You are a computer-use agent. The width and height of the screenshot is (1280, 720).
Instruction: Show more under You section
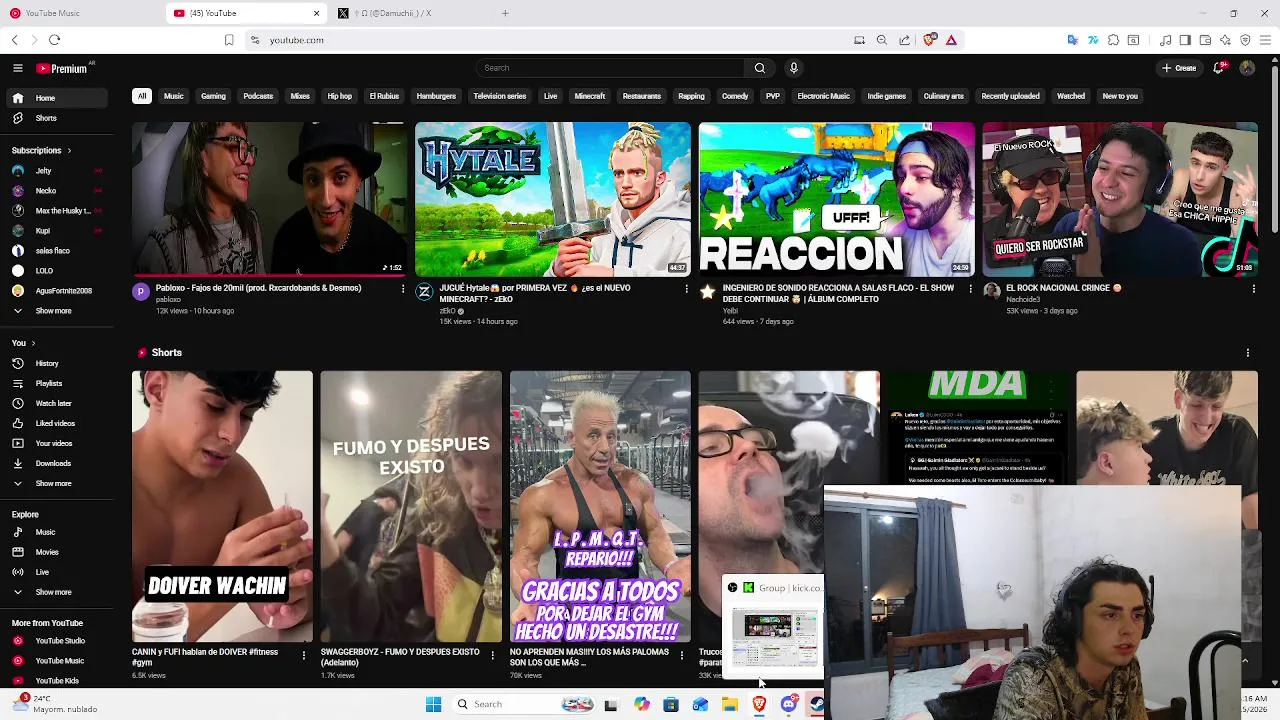55,484
